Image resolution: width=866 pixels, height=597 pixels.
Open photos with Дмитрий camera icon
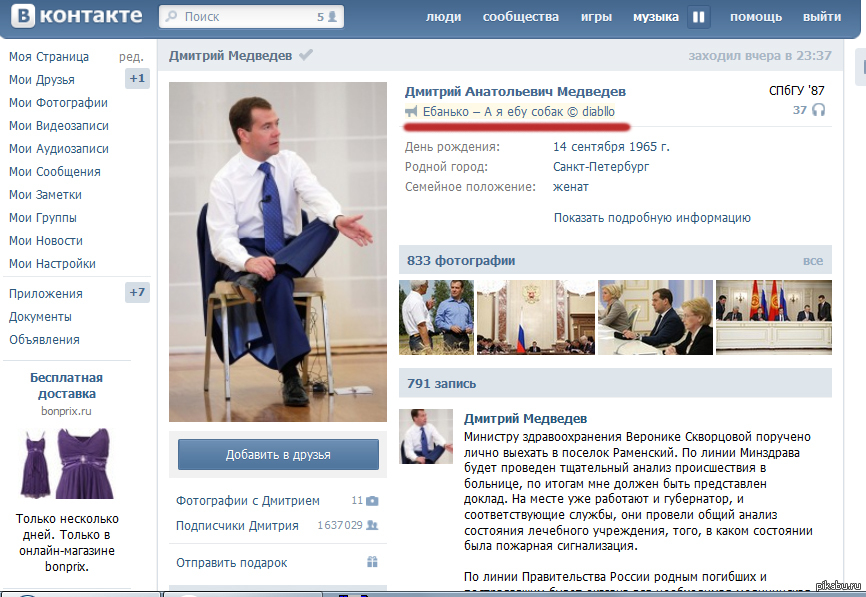pos(372,501)
